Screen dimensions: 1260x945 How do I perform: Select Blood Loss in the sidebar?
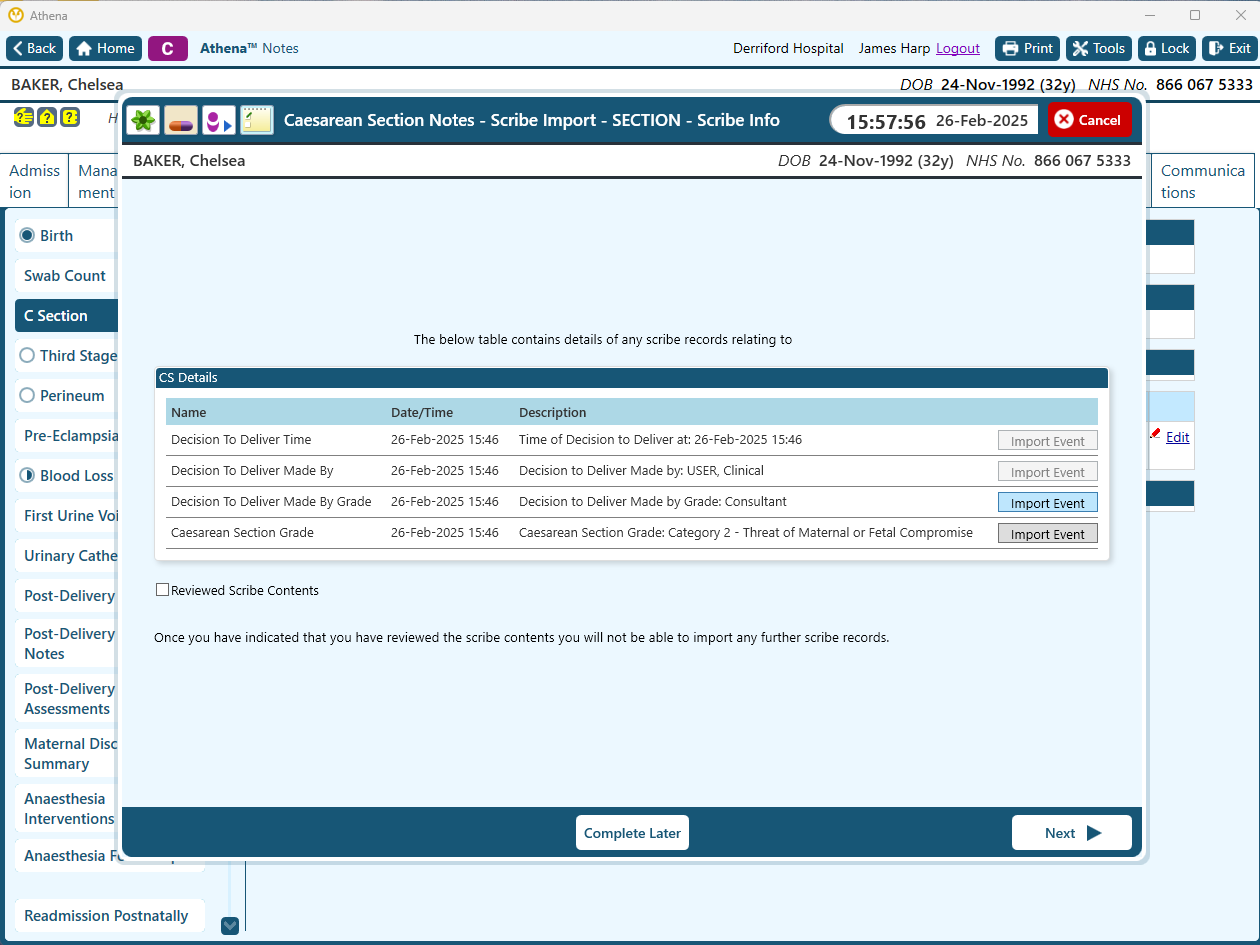point(67,476)
